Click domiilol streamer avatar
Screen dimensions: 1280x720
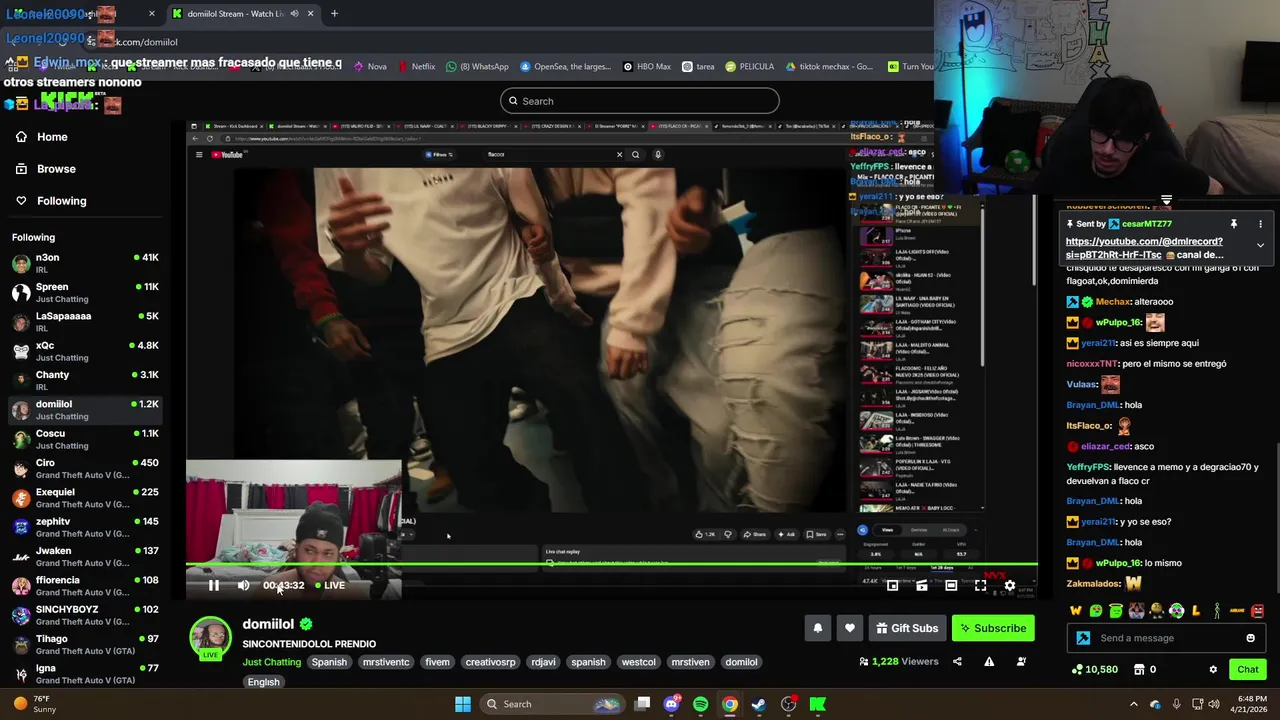click(x=210, y=638)
